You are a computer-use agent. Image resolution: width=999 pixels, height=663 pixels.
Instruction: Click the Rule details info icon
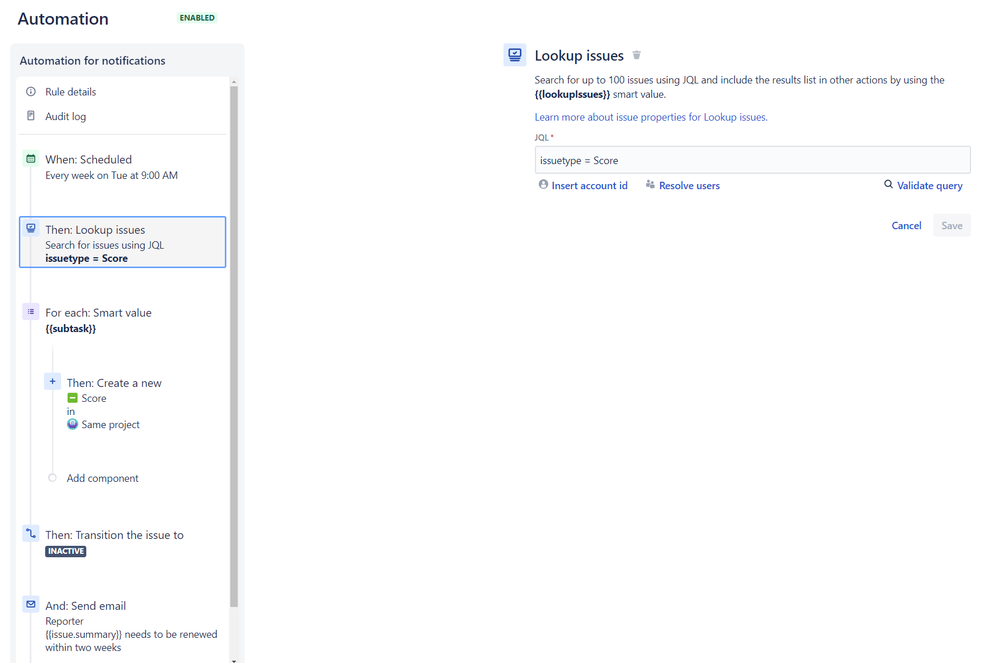coord(31,92)
